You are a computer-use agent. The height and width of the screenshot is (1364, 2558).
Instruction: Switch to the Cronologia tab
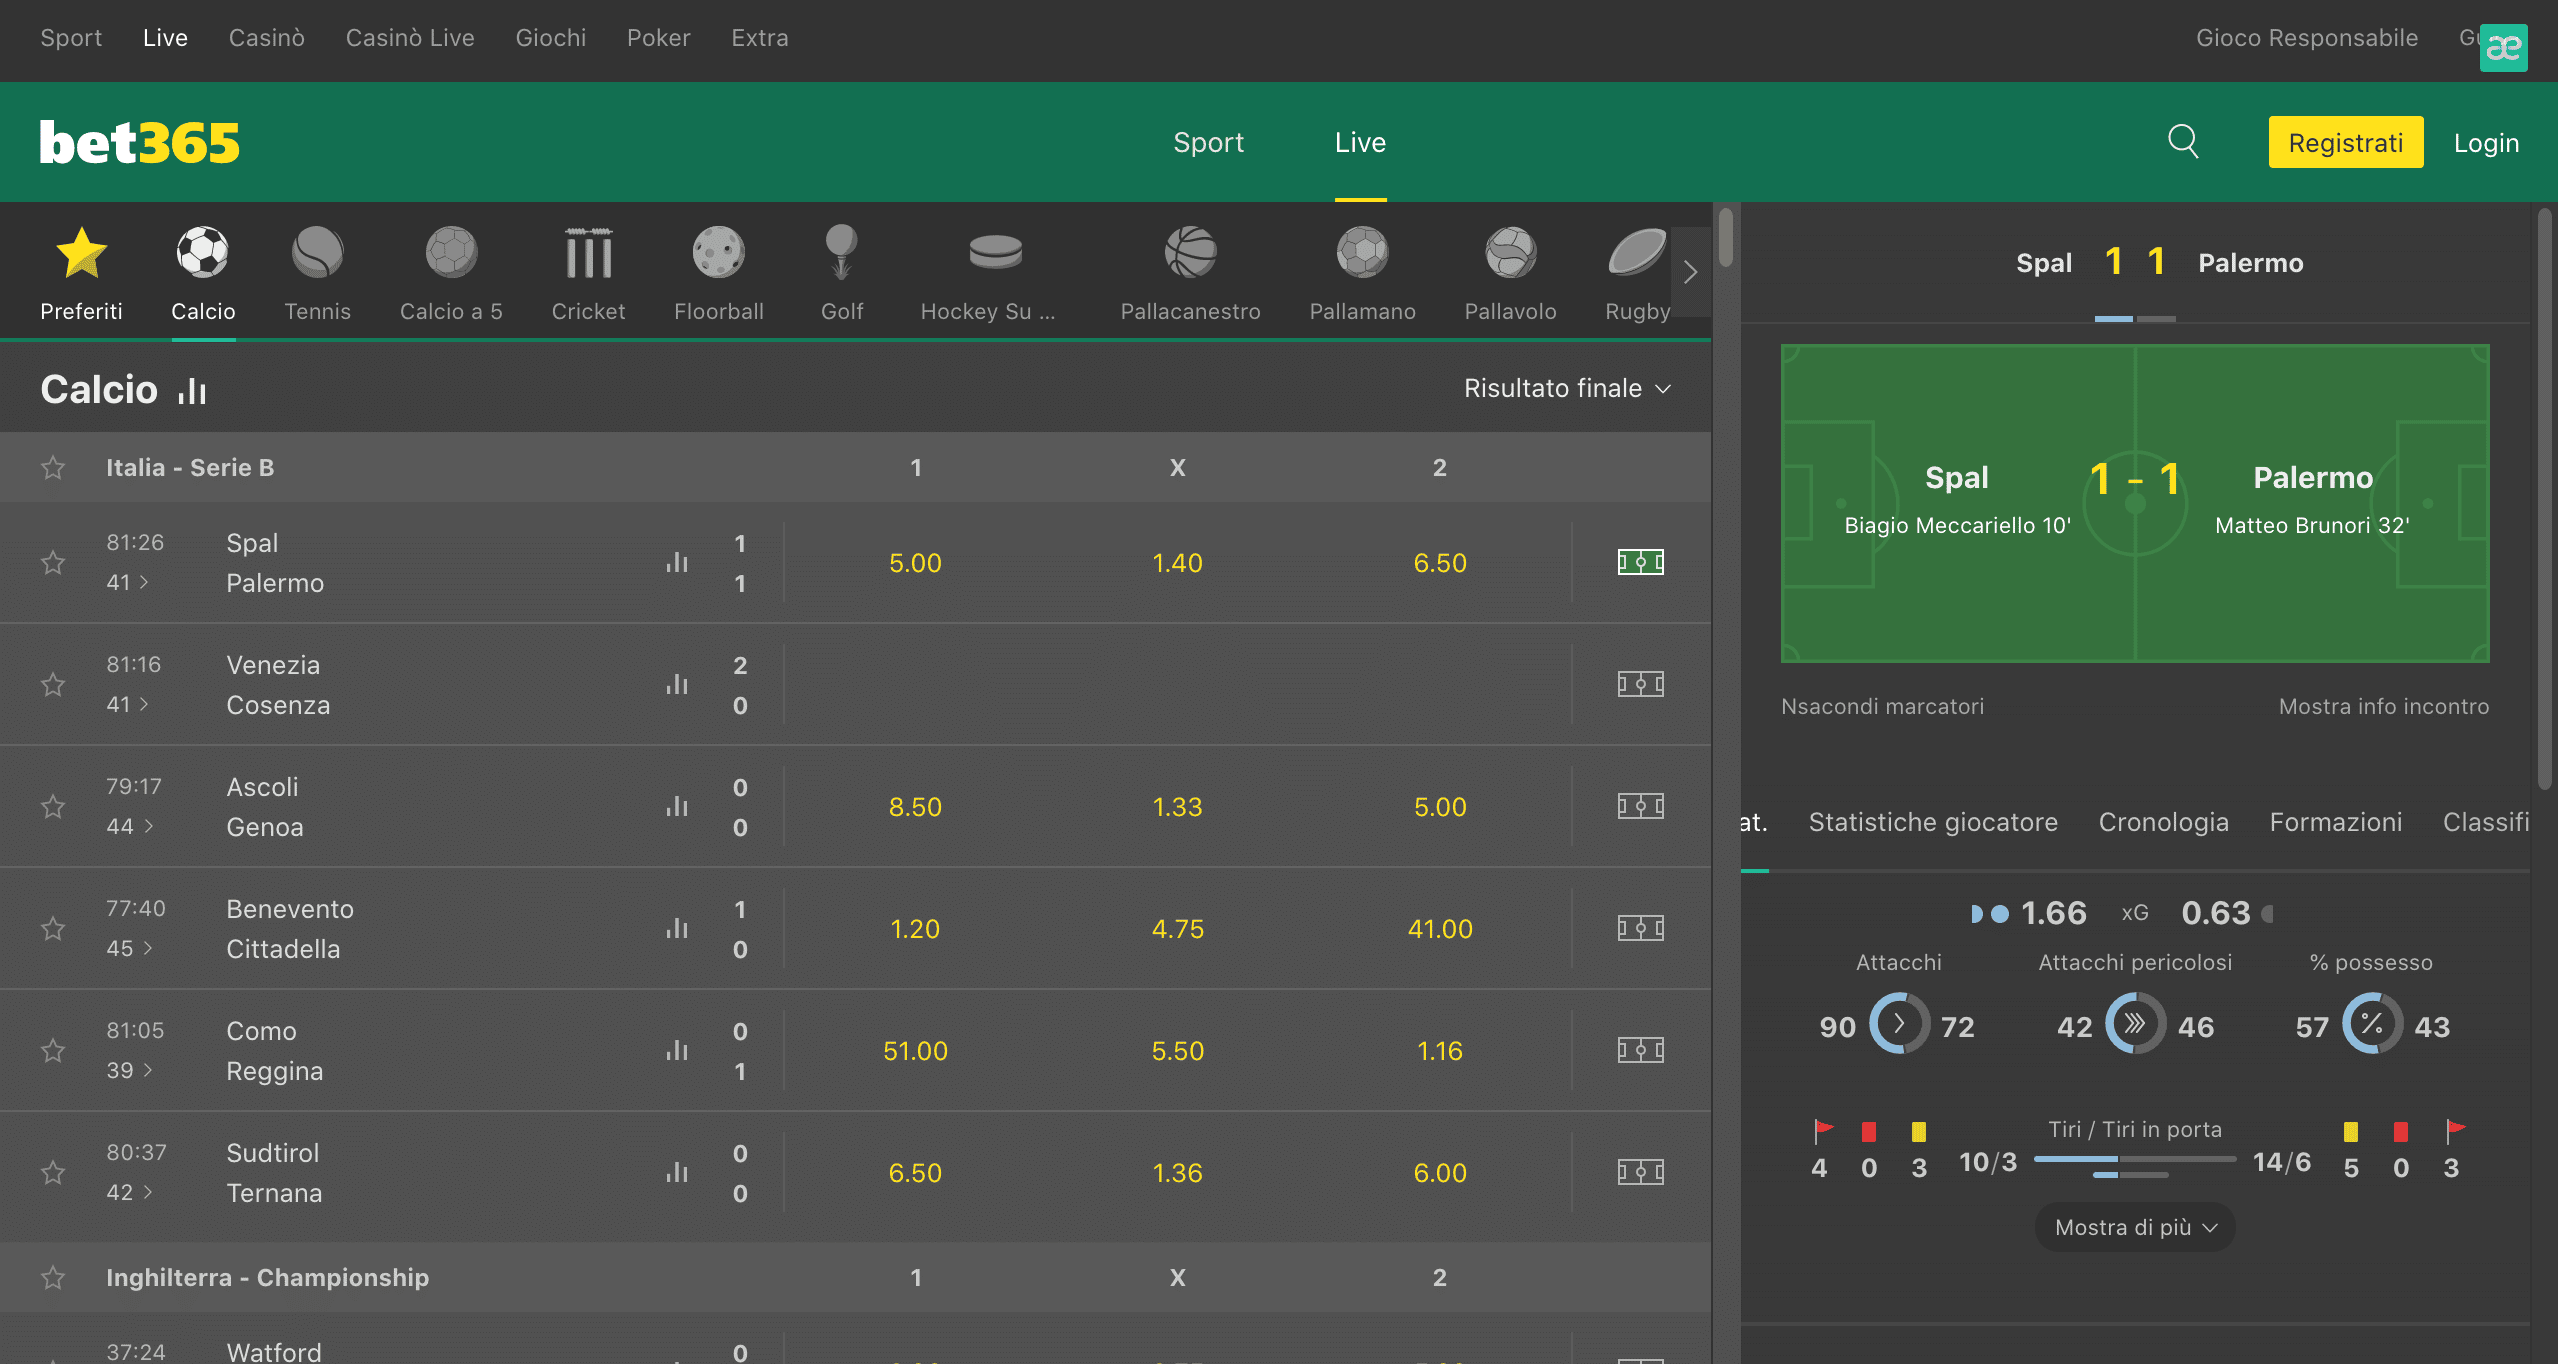[2163, 822]
